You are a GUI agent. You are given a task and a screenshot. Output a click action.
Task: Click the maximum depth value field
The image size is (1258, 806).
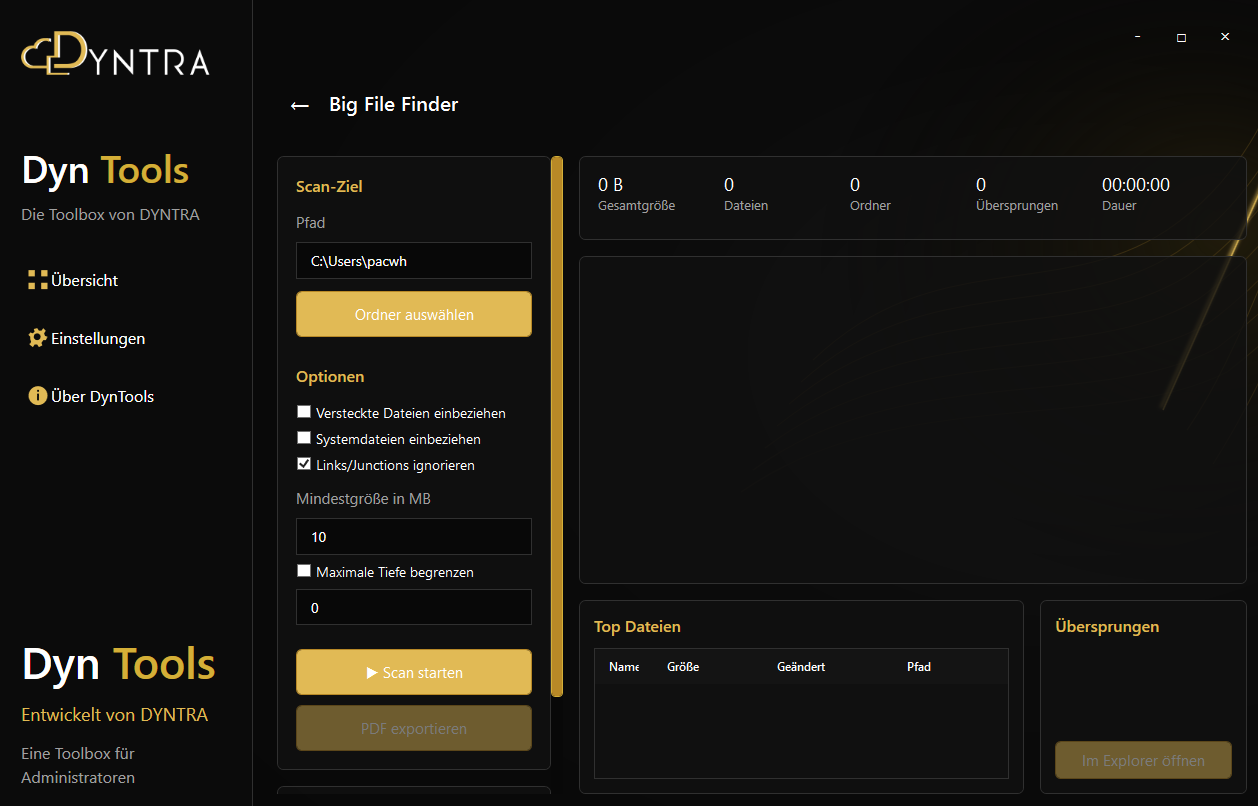click(414, 607)
